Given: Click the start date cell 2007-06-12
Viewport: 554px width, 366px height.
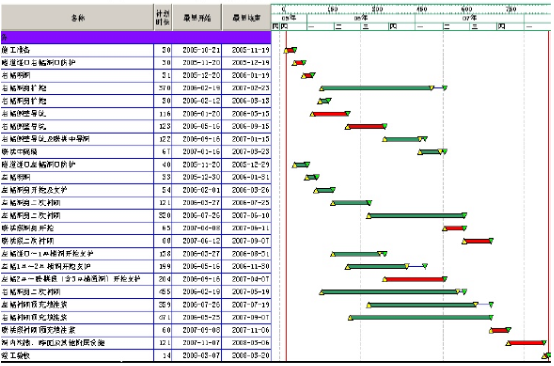Looking at the screenshot, I should tap(197, 241).
